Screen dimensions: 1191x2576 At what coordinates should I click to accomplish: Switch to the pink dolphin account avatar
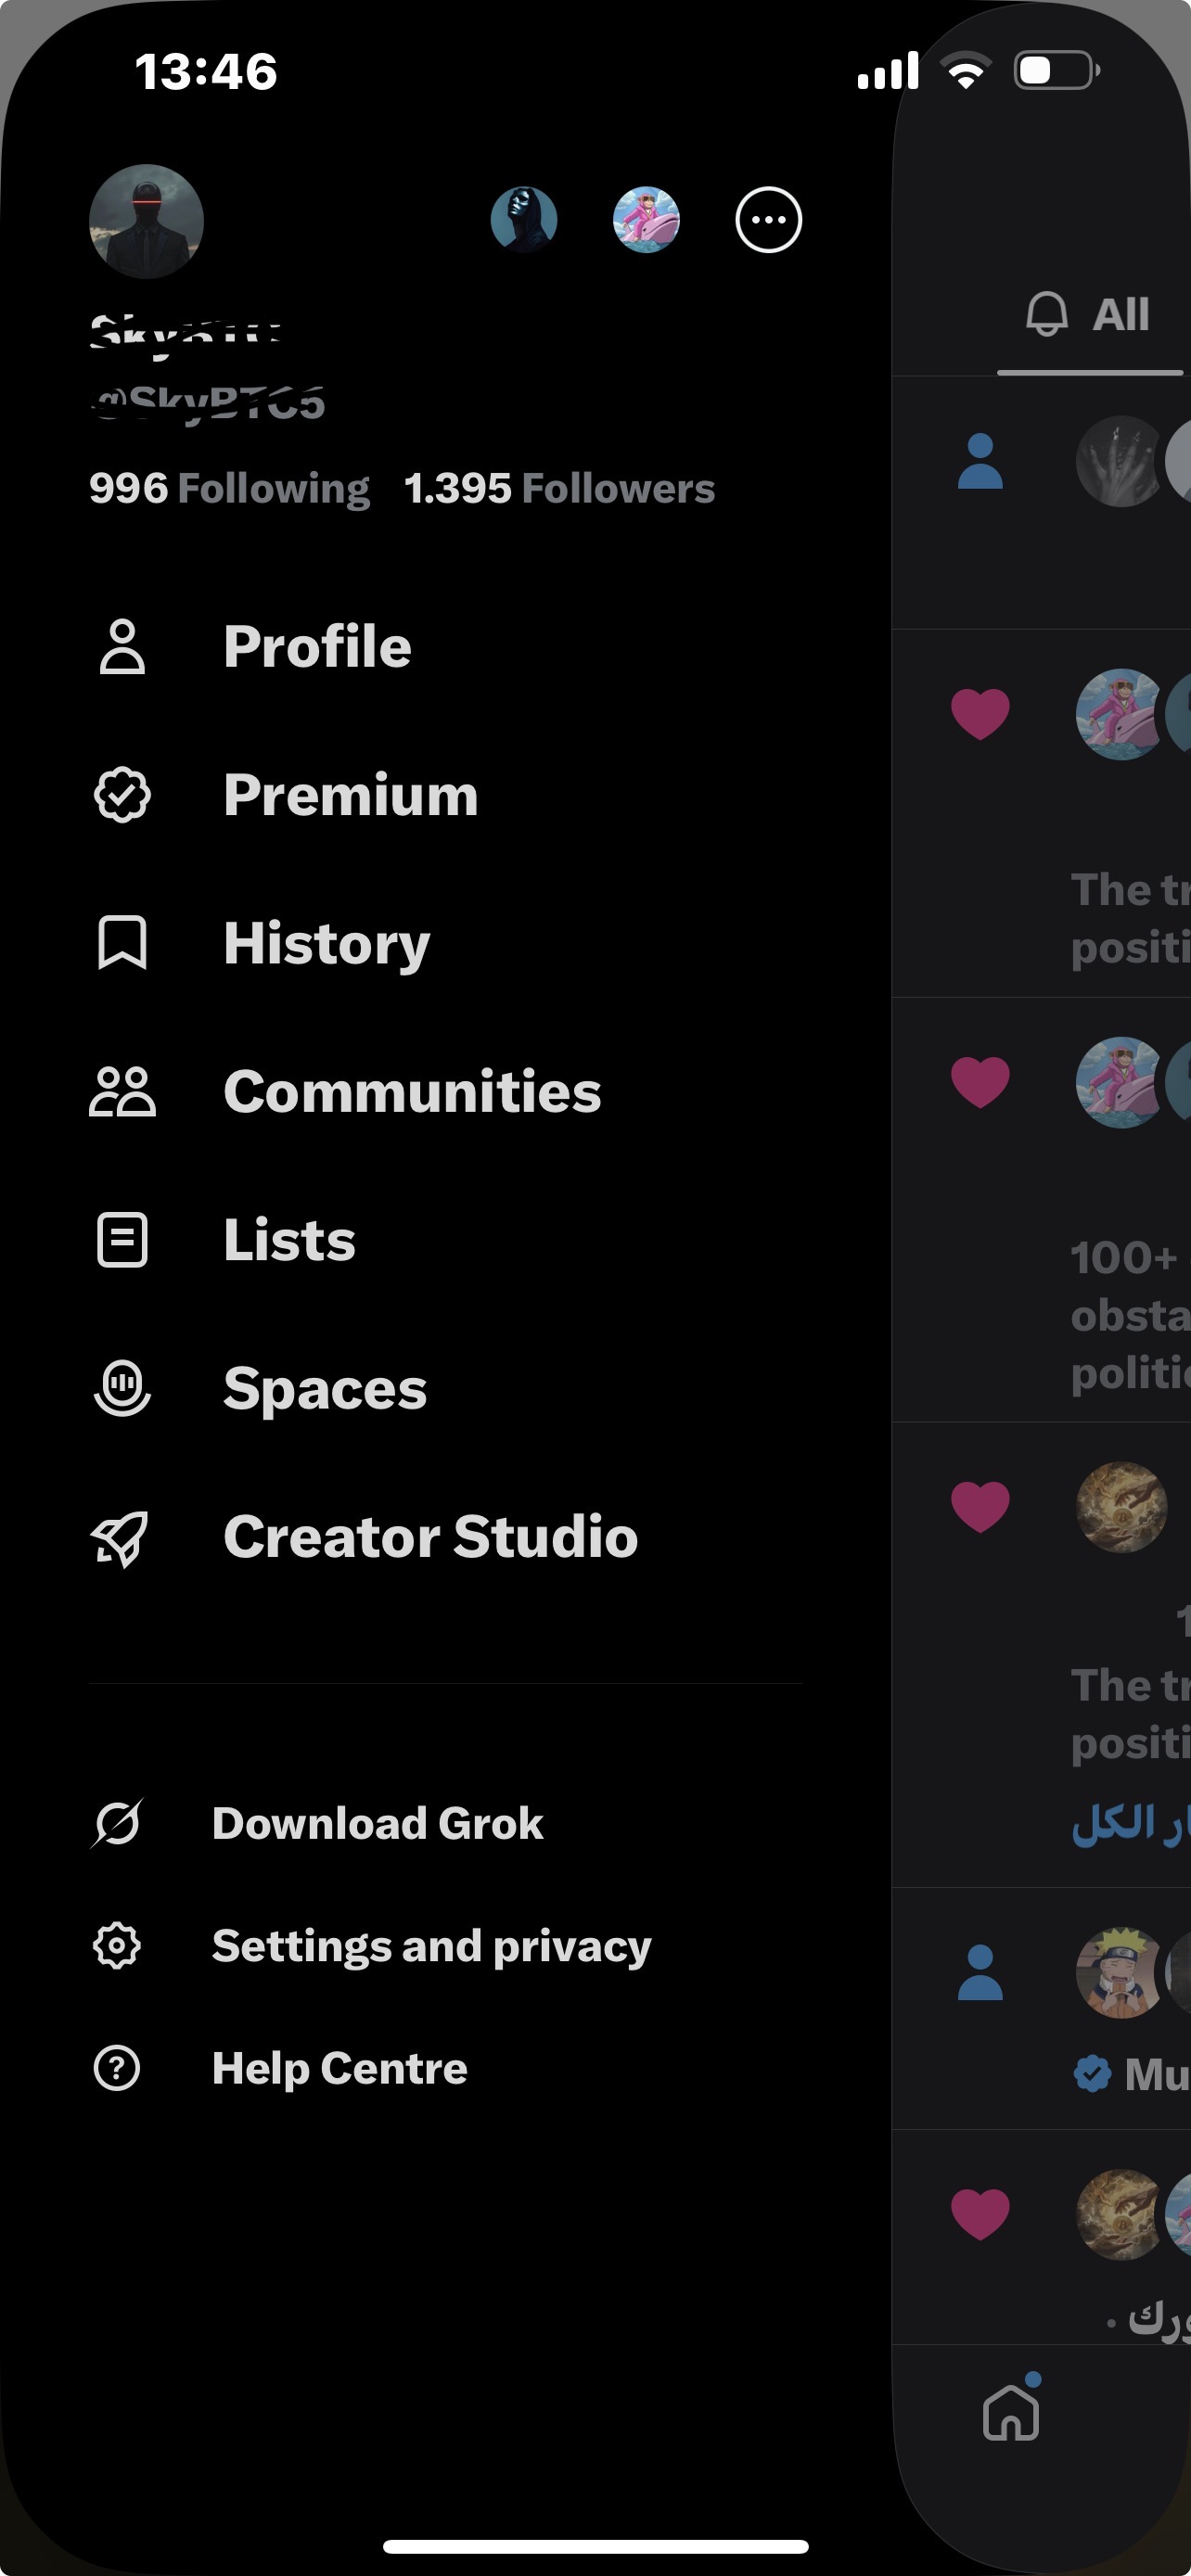point(646,220)
